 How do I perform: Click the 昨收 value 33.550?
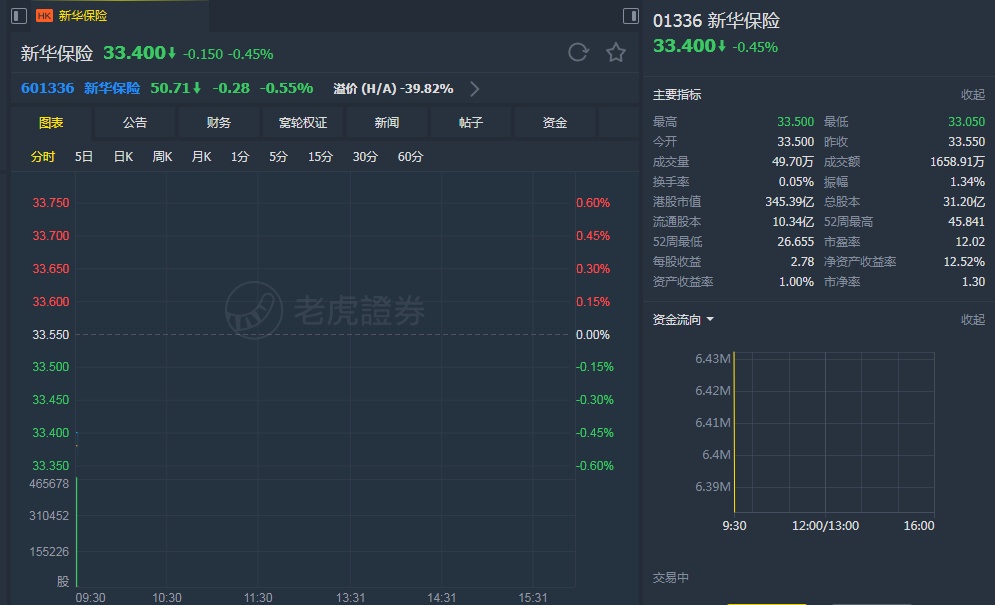pos(966,142)
